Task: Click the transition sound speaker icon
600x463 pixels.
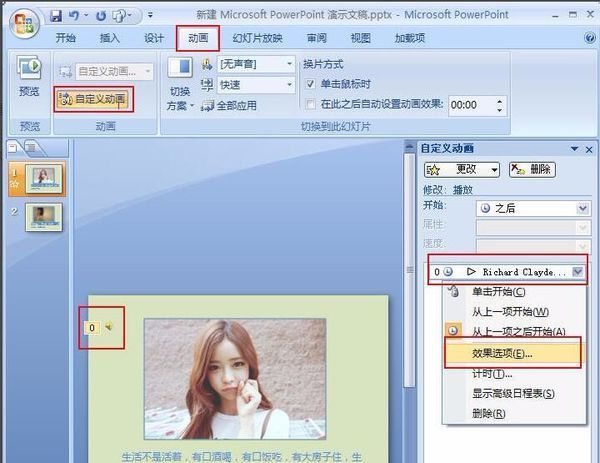Action: coord(207,64)
